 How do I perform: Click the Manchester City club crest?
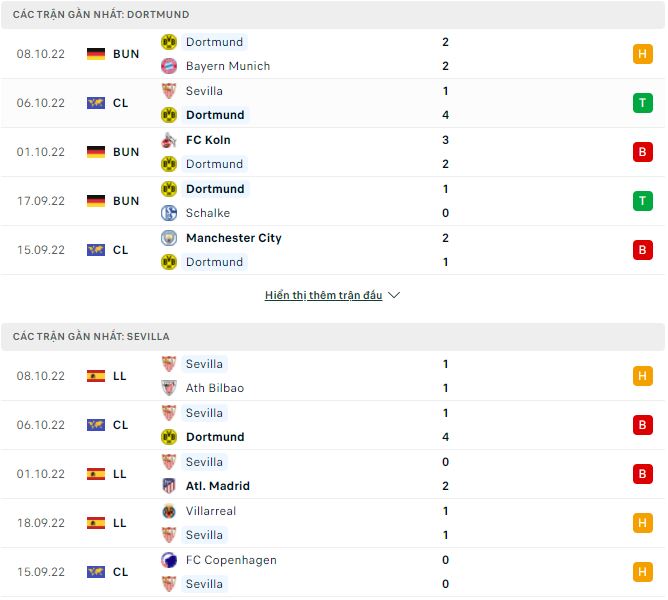pyautogui.click(x=168, y=238)
